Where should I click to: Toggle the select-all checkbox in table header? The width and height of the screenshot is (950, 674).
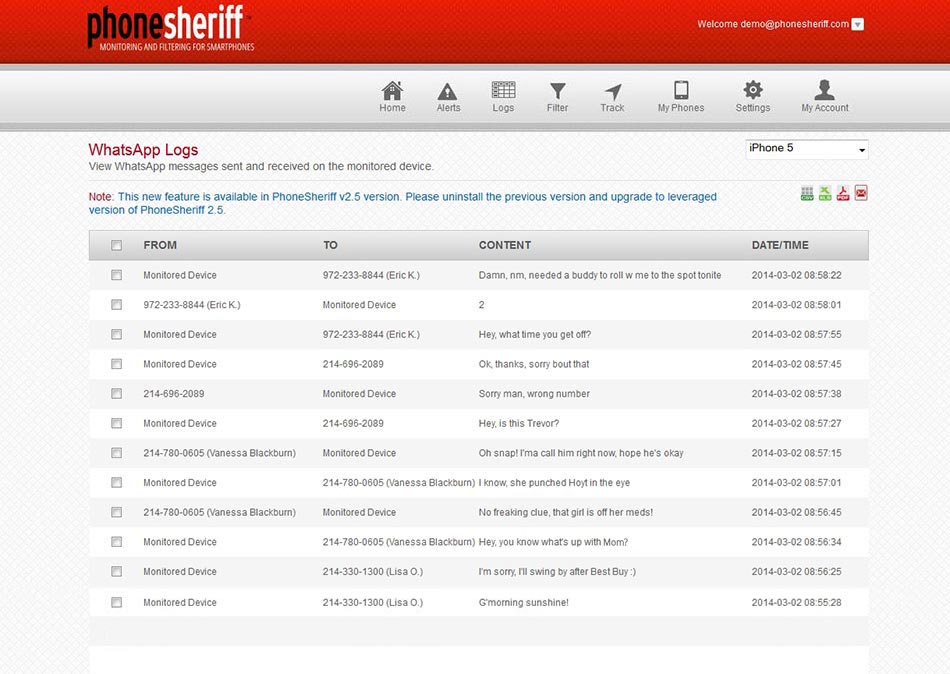[116, 244]
